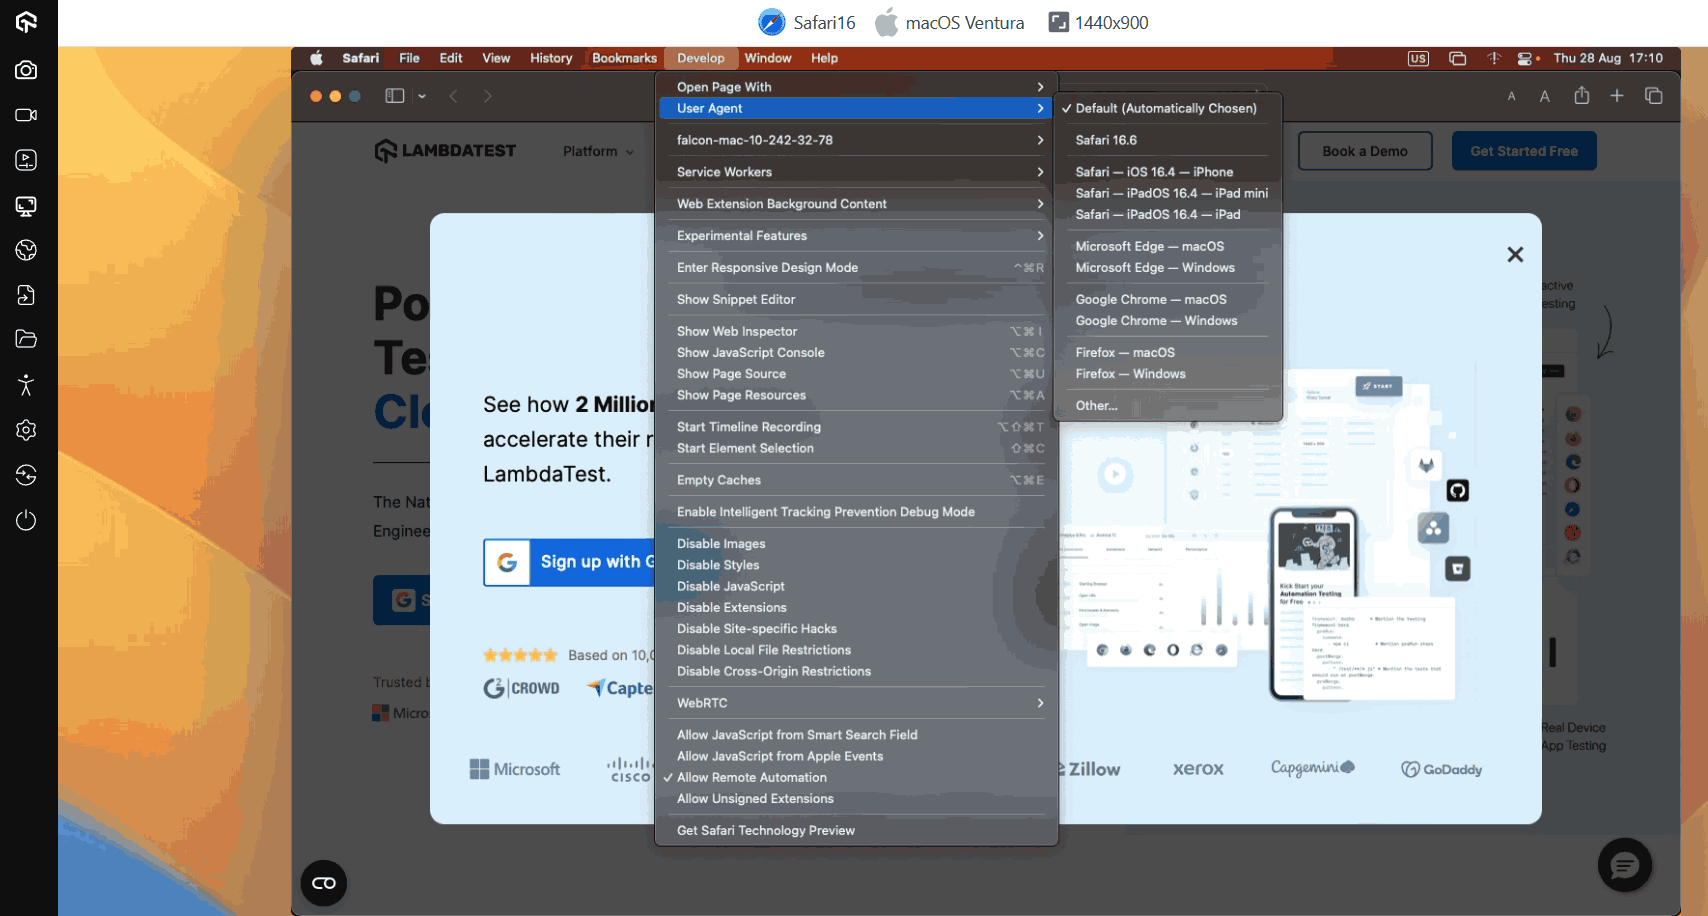Expand the Service Workers submenu
1708x916 pixels.
[856, 172]
